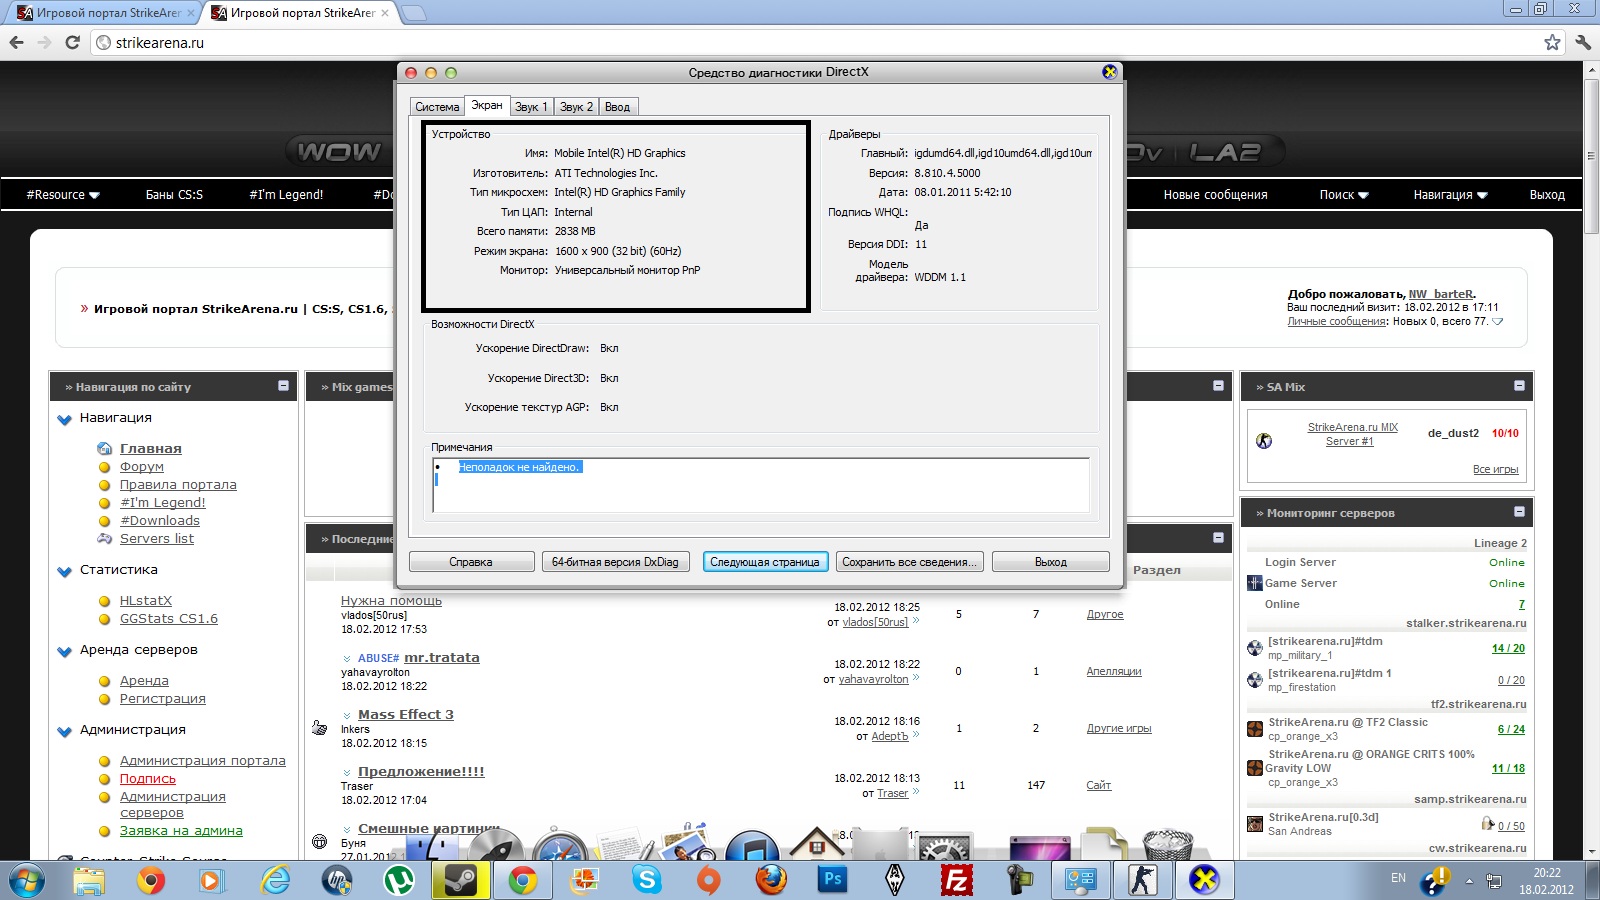Open the 'Mass Effect 3' forum thread

(x=406, y=715)
